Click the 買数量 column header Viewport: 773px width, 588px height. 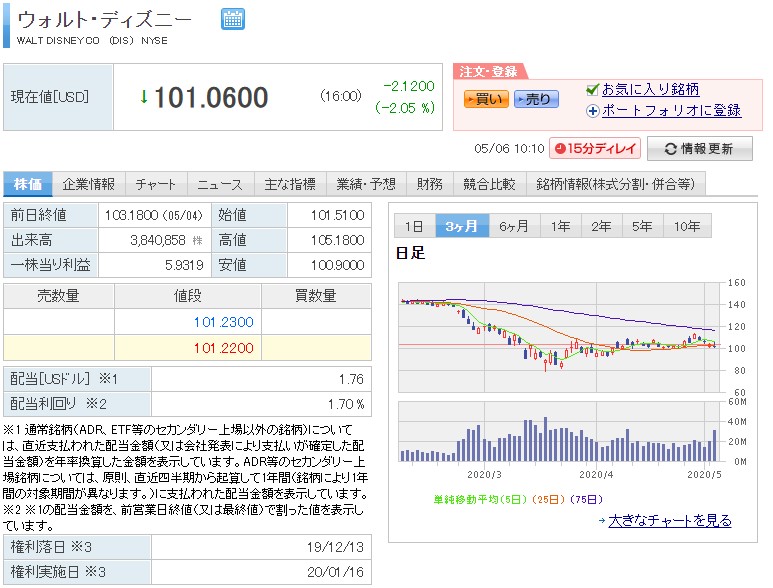click(x=316, y=296)
